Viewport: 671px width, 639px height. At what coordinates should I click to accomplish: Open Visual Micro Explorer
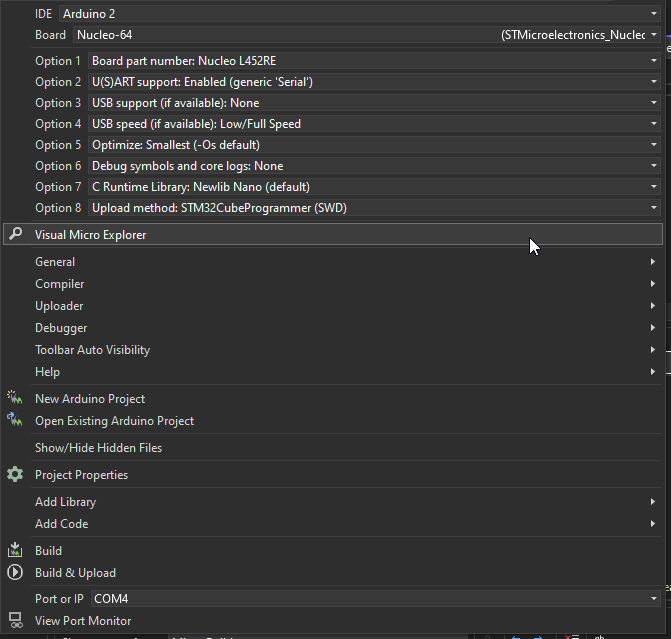(333, 235)
